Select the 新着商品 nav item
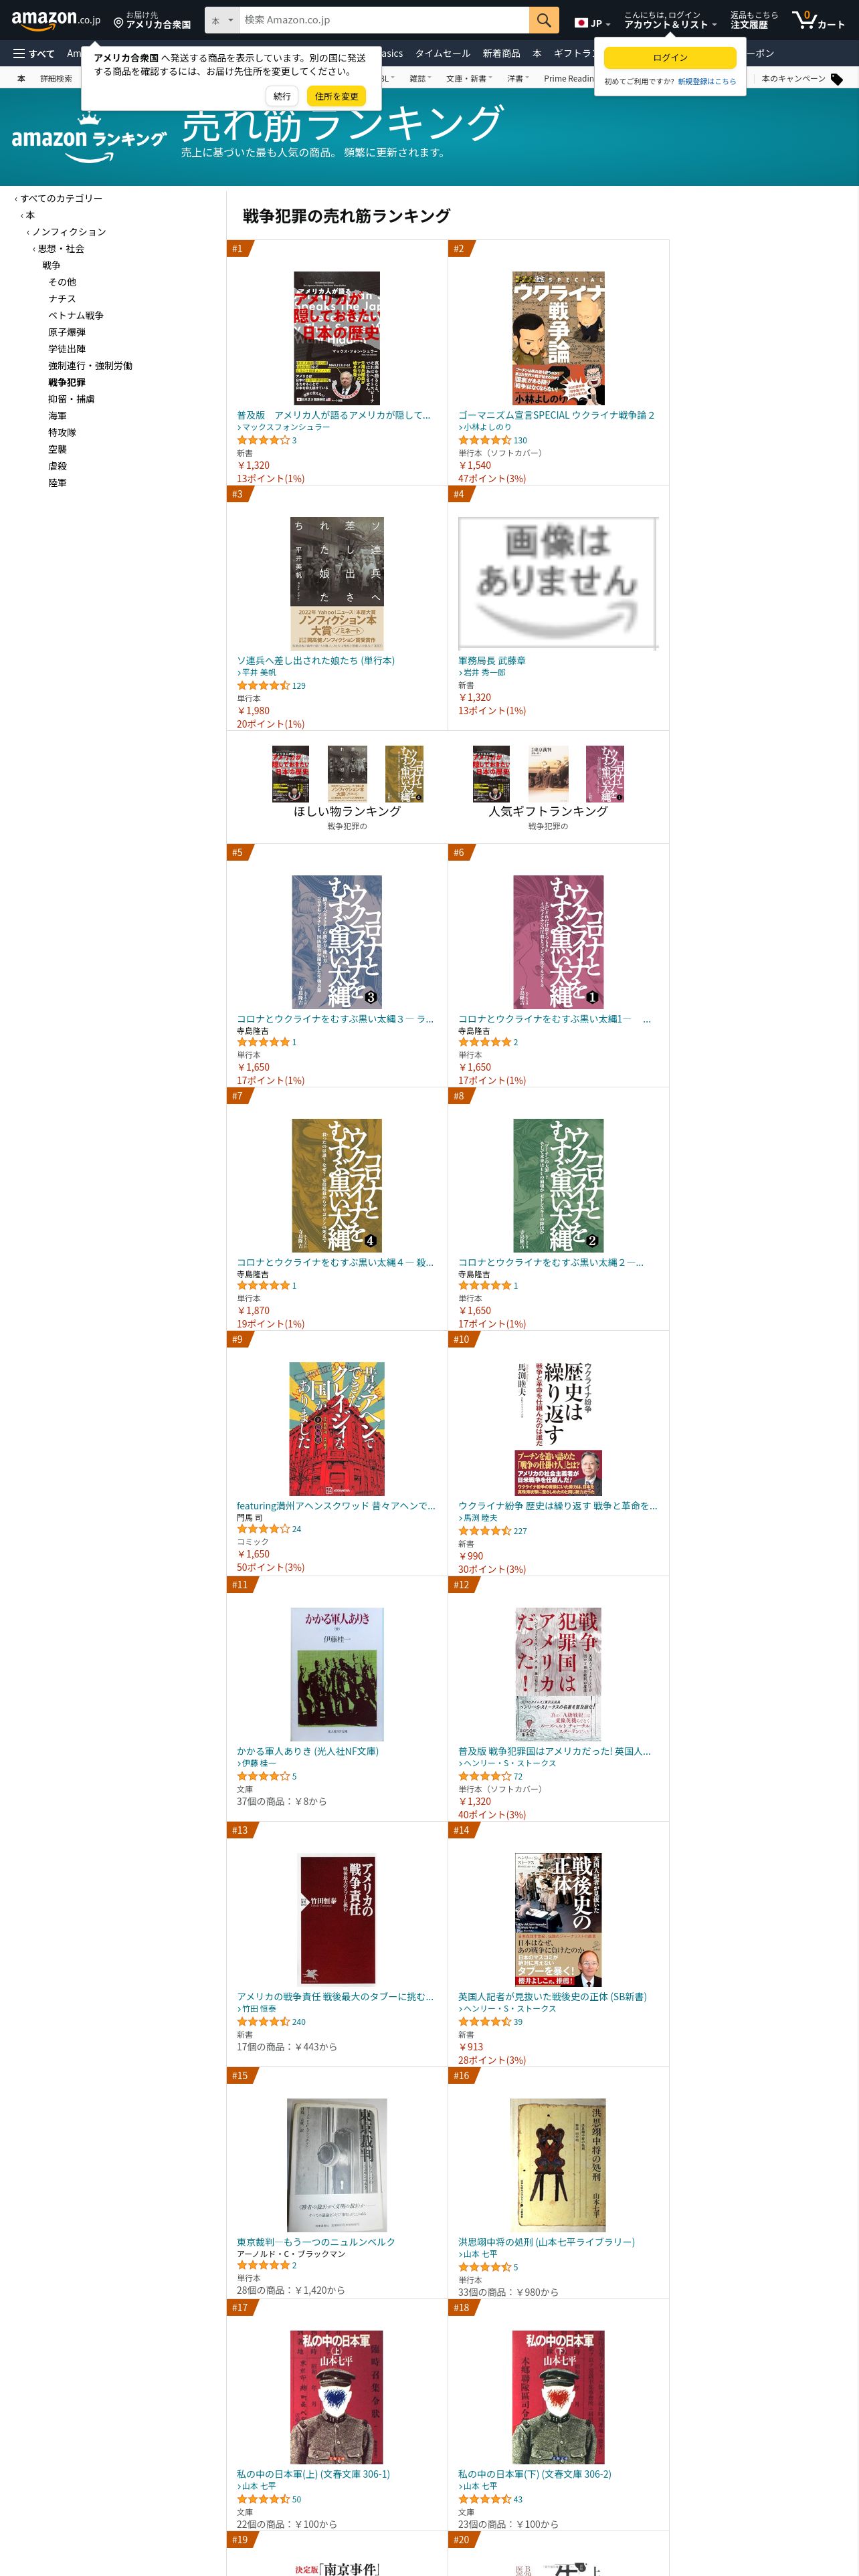The width and height of the screenshot is (859, 2576). click(501, 54)
